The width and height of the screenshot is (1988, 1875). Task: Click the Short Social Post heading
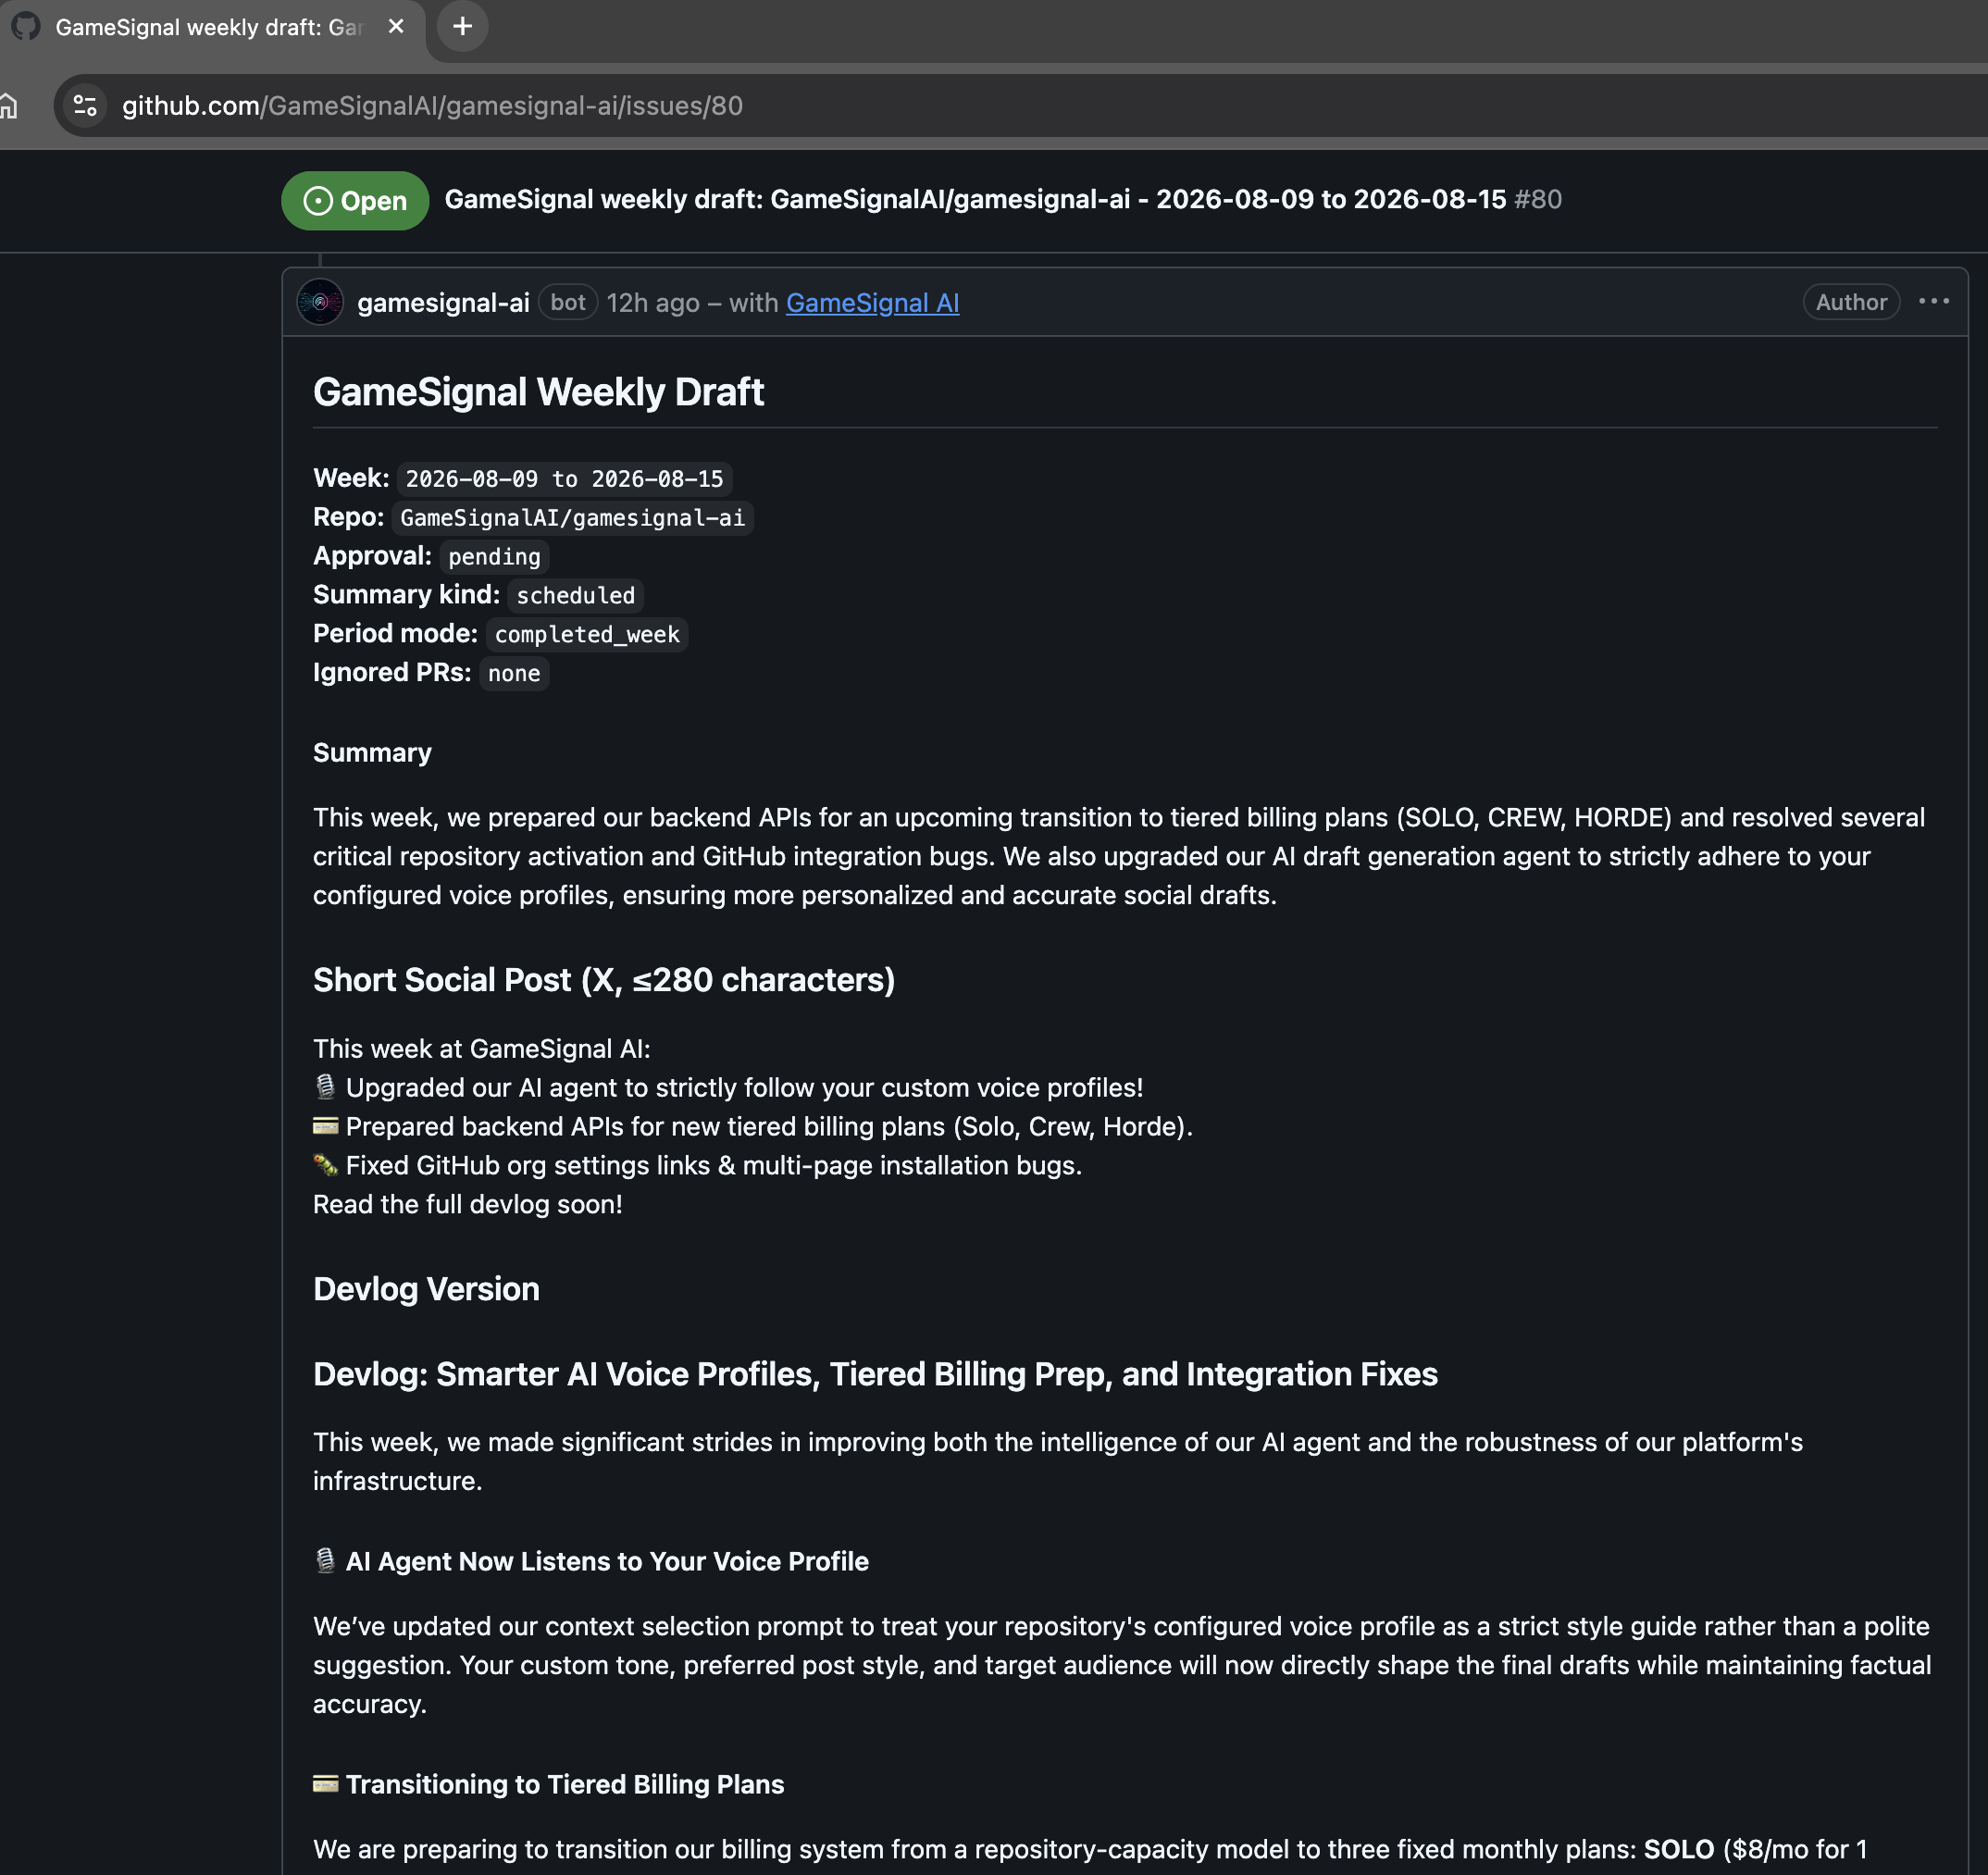click(x=604, y=980)
